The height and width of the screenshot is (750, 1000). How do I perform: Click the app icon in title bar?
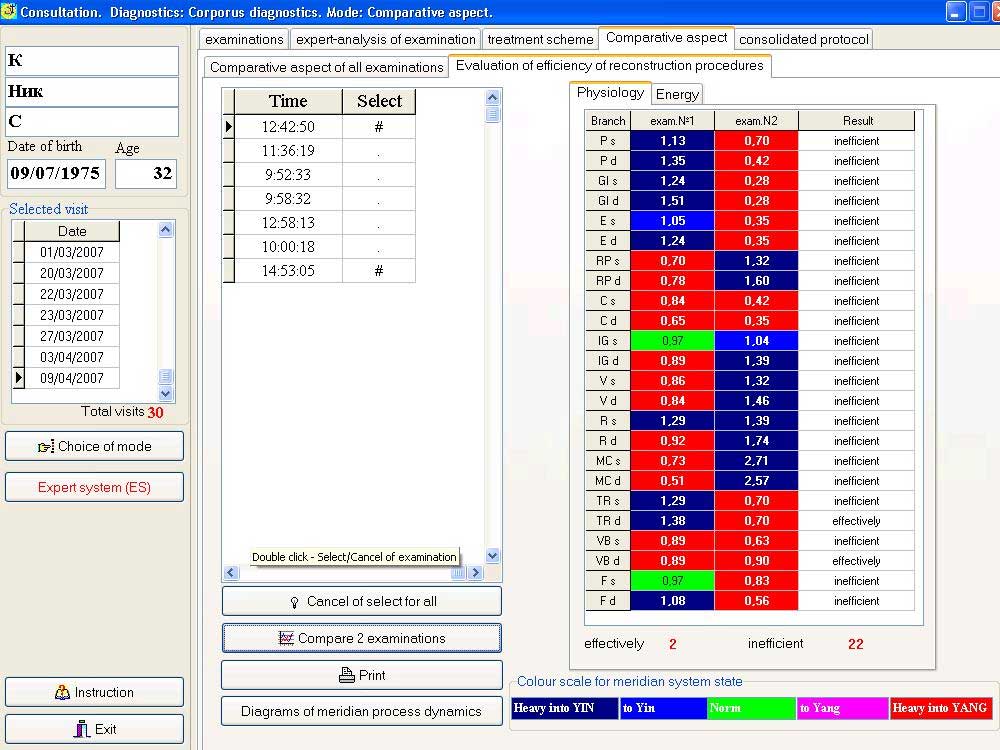[x=9, y=11]
